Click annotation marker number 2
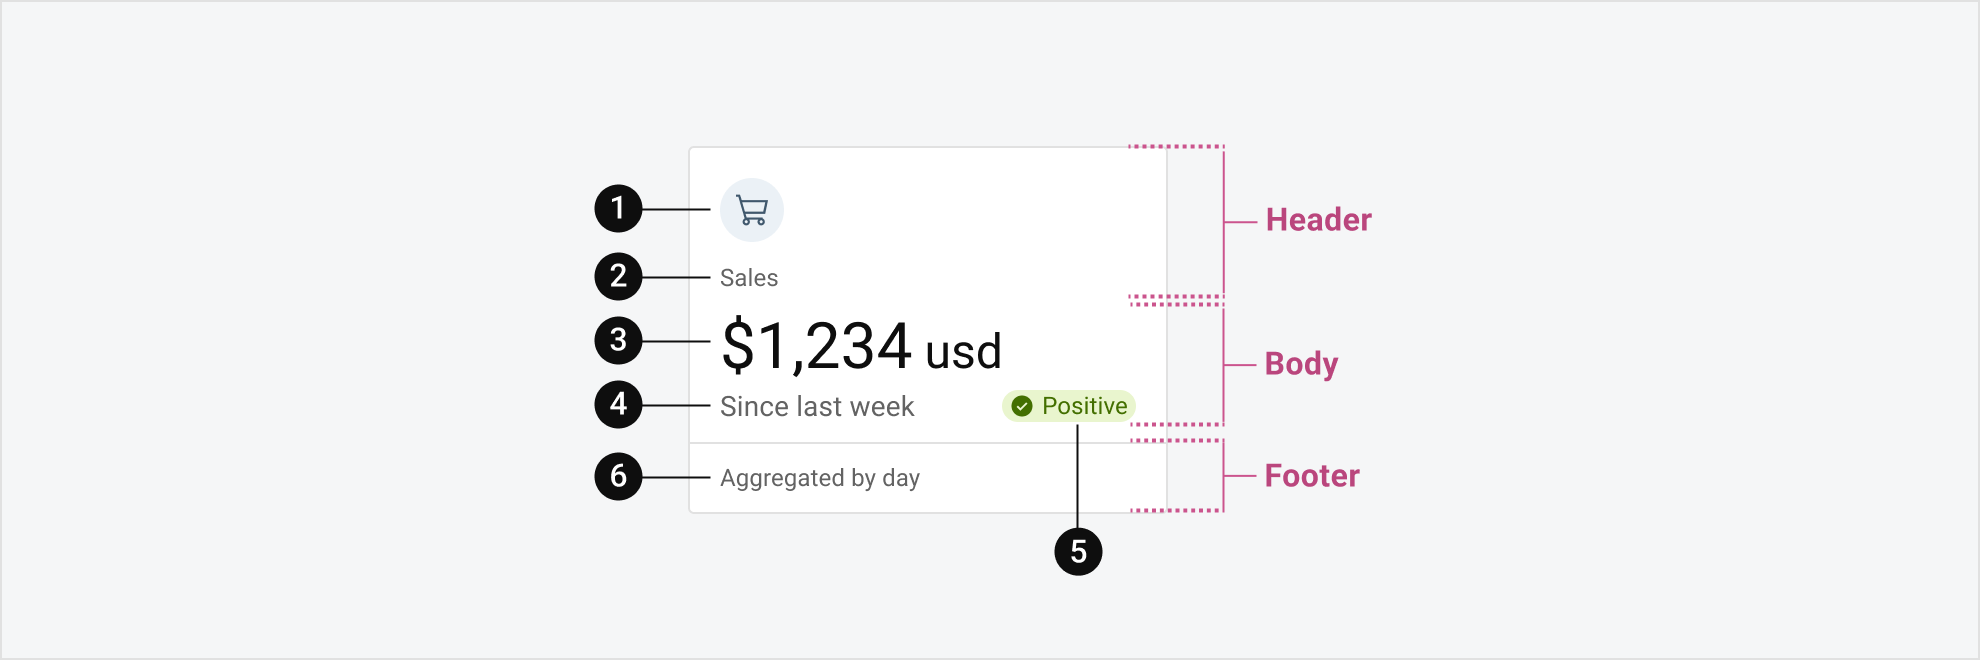This screenshot has height=660, width=1980. click(618, 276)
